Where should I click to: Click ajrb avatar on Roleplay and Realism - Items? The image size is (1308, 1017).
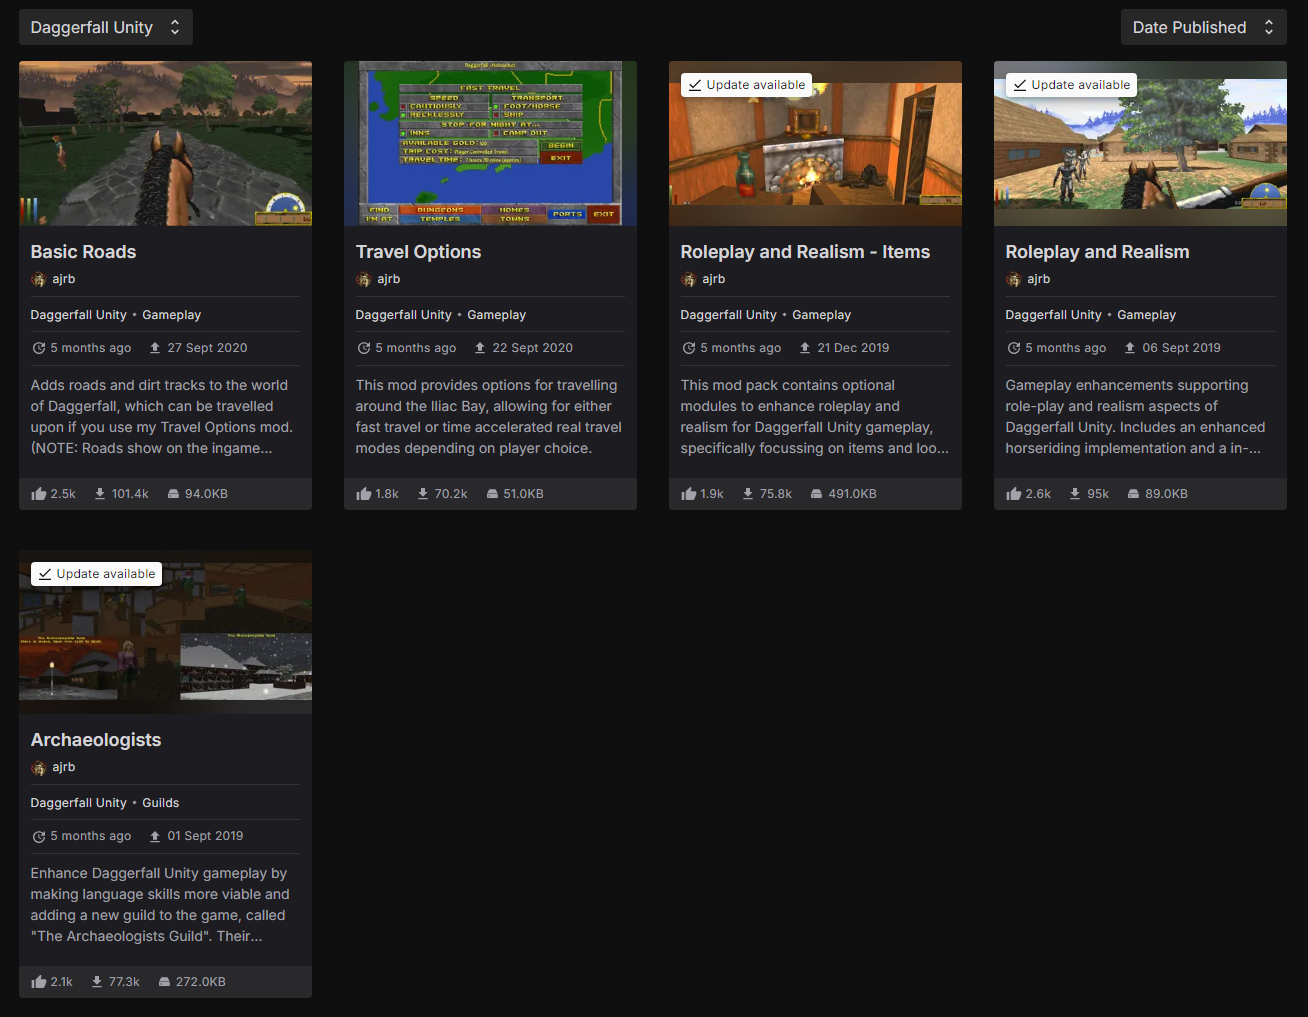(x=689, y=279)
